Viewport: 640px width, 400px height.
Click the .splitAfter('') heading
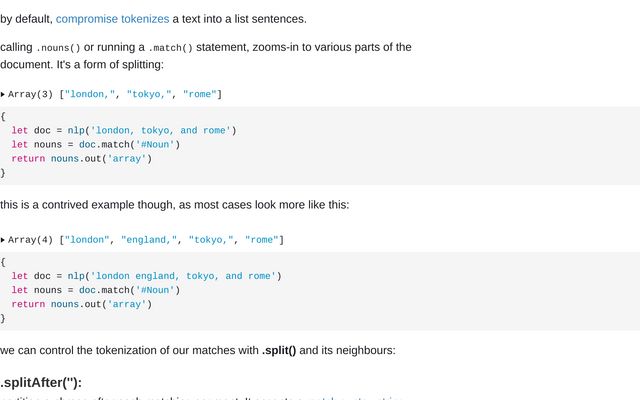point(41,383)
